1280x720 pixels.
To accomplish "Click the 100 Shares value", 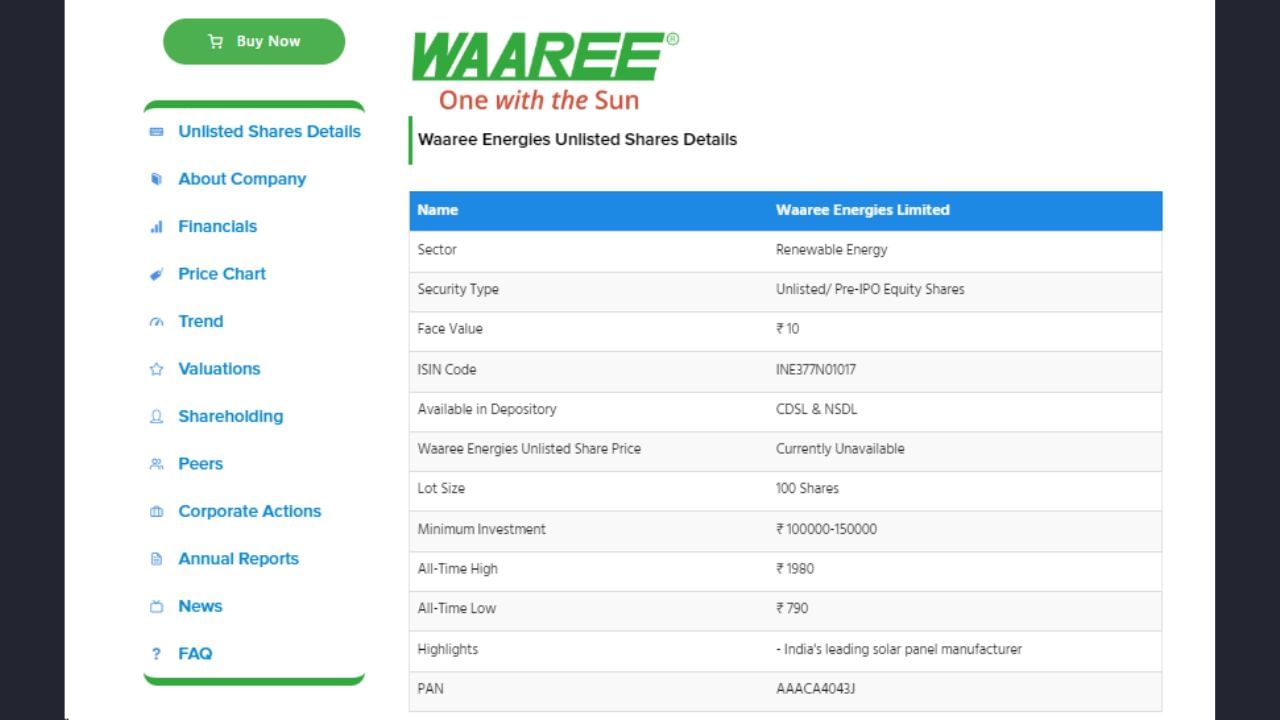I will pos(807,489).
